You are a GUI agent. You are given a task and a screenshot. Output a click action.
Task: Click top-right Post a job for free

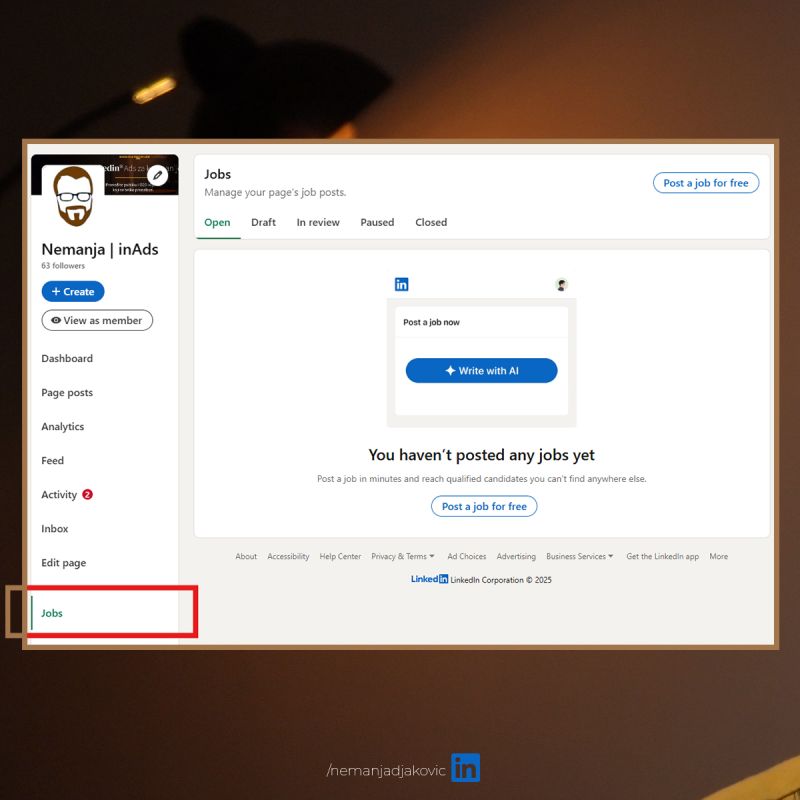point(705,183)
